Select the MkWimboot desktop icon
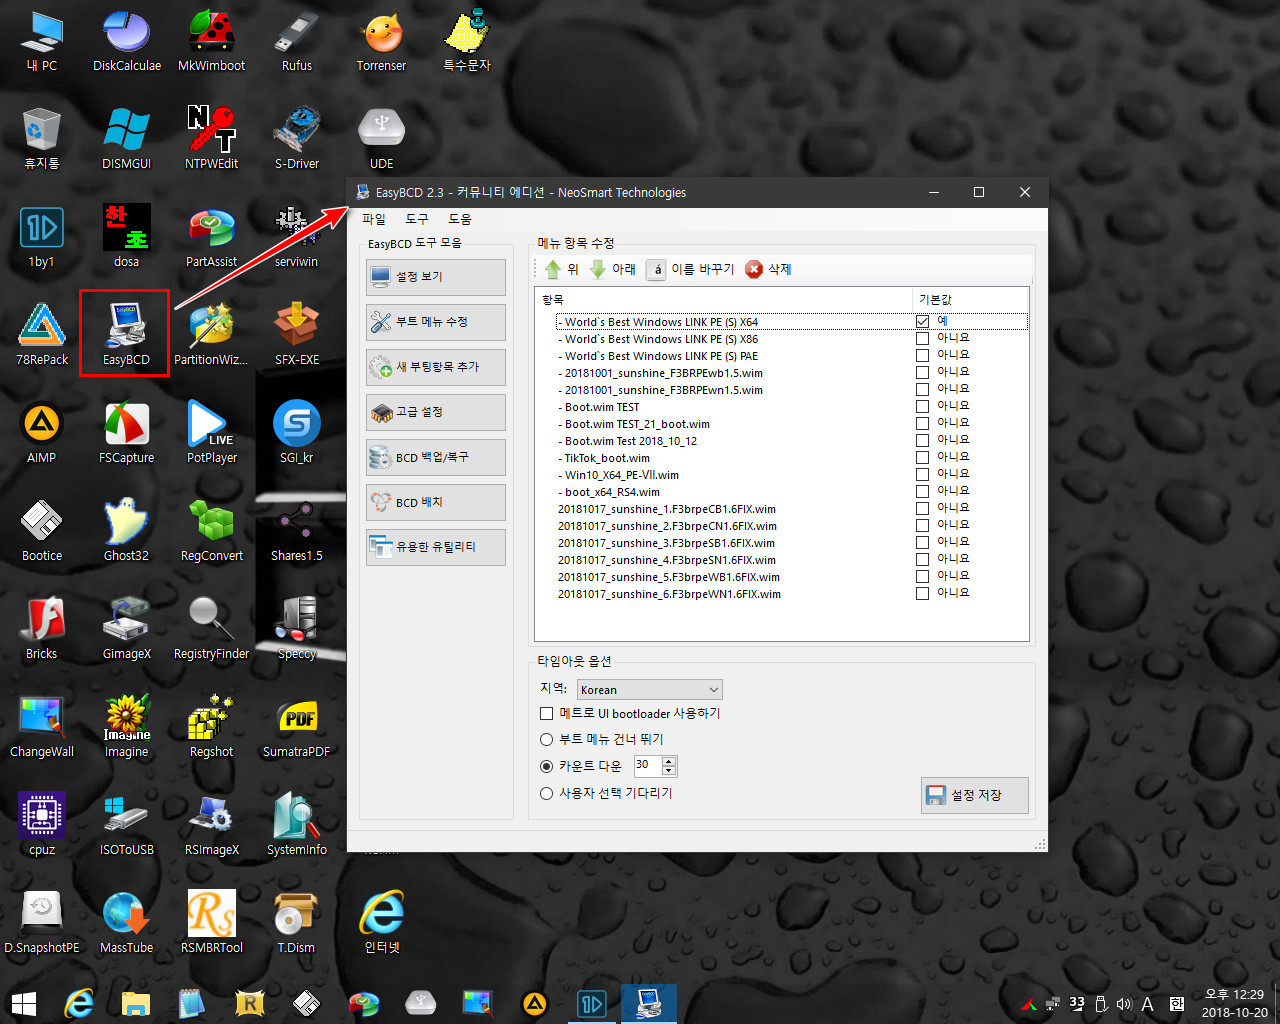Screen dimensions: 1280x1024 pos(212,40)
